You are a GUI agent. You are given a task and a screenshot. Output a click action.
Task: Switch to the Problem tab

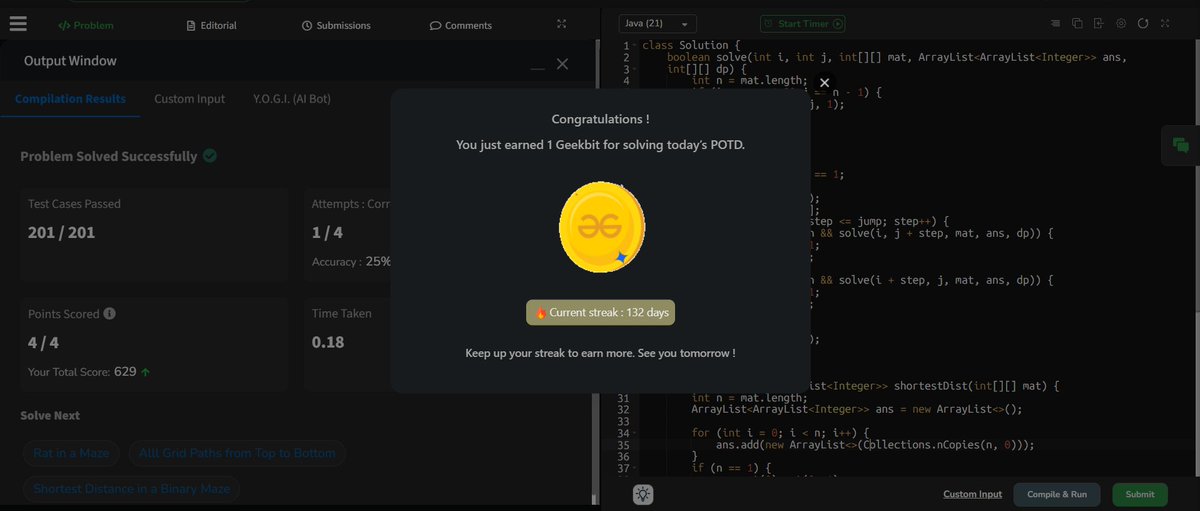click(85, 25)
